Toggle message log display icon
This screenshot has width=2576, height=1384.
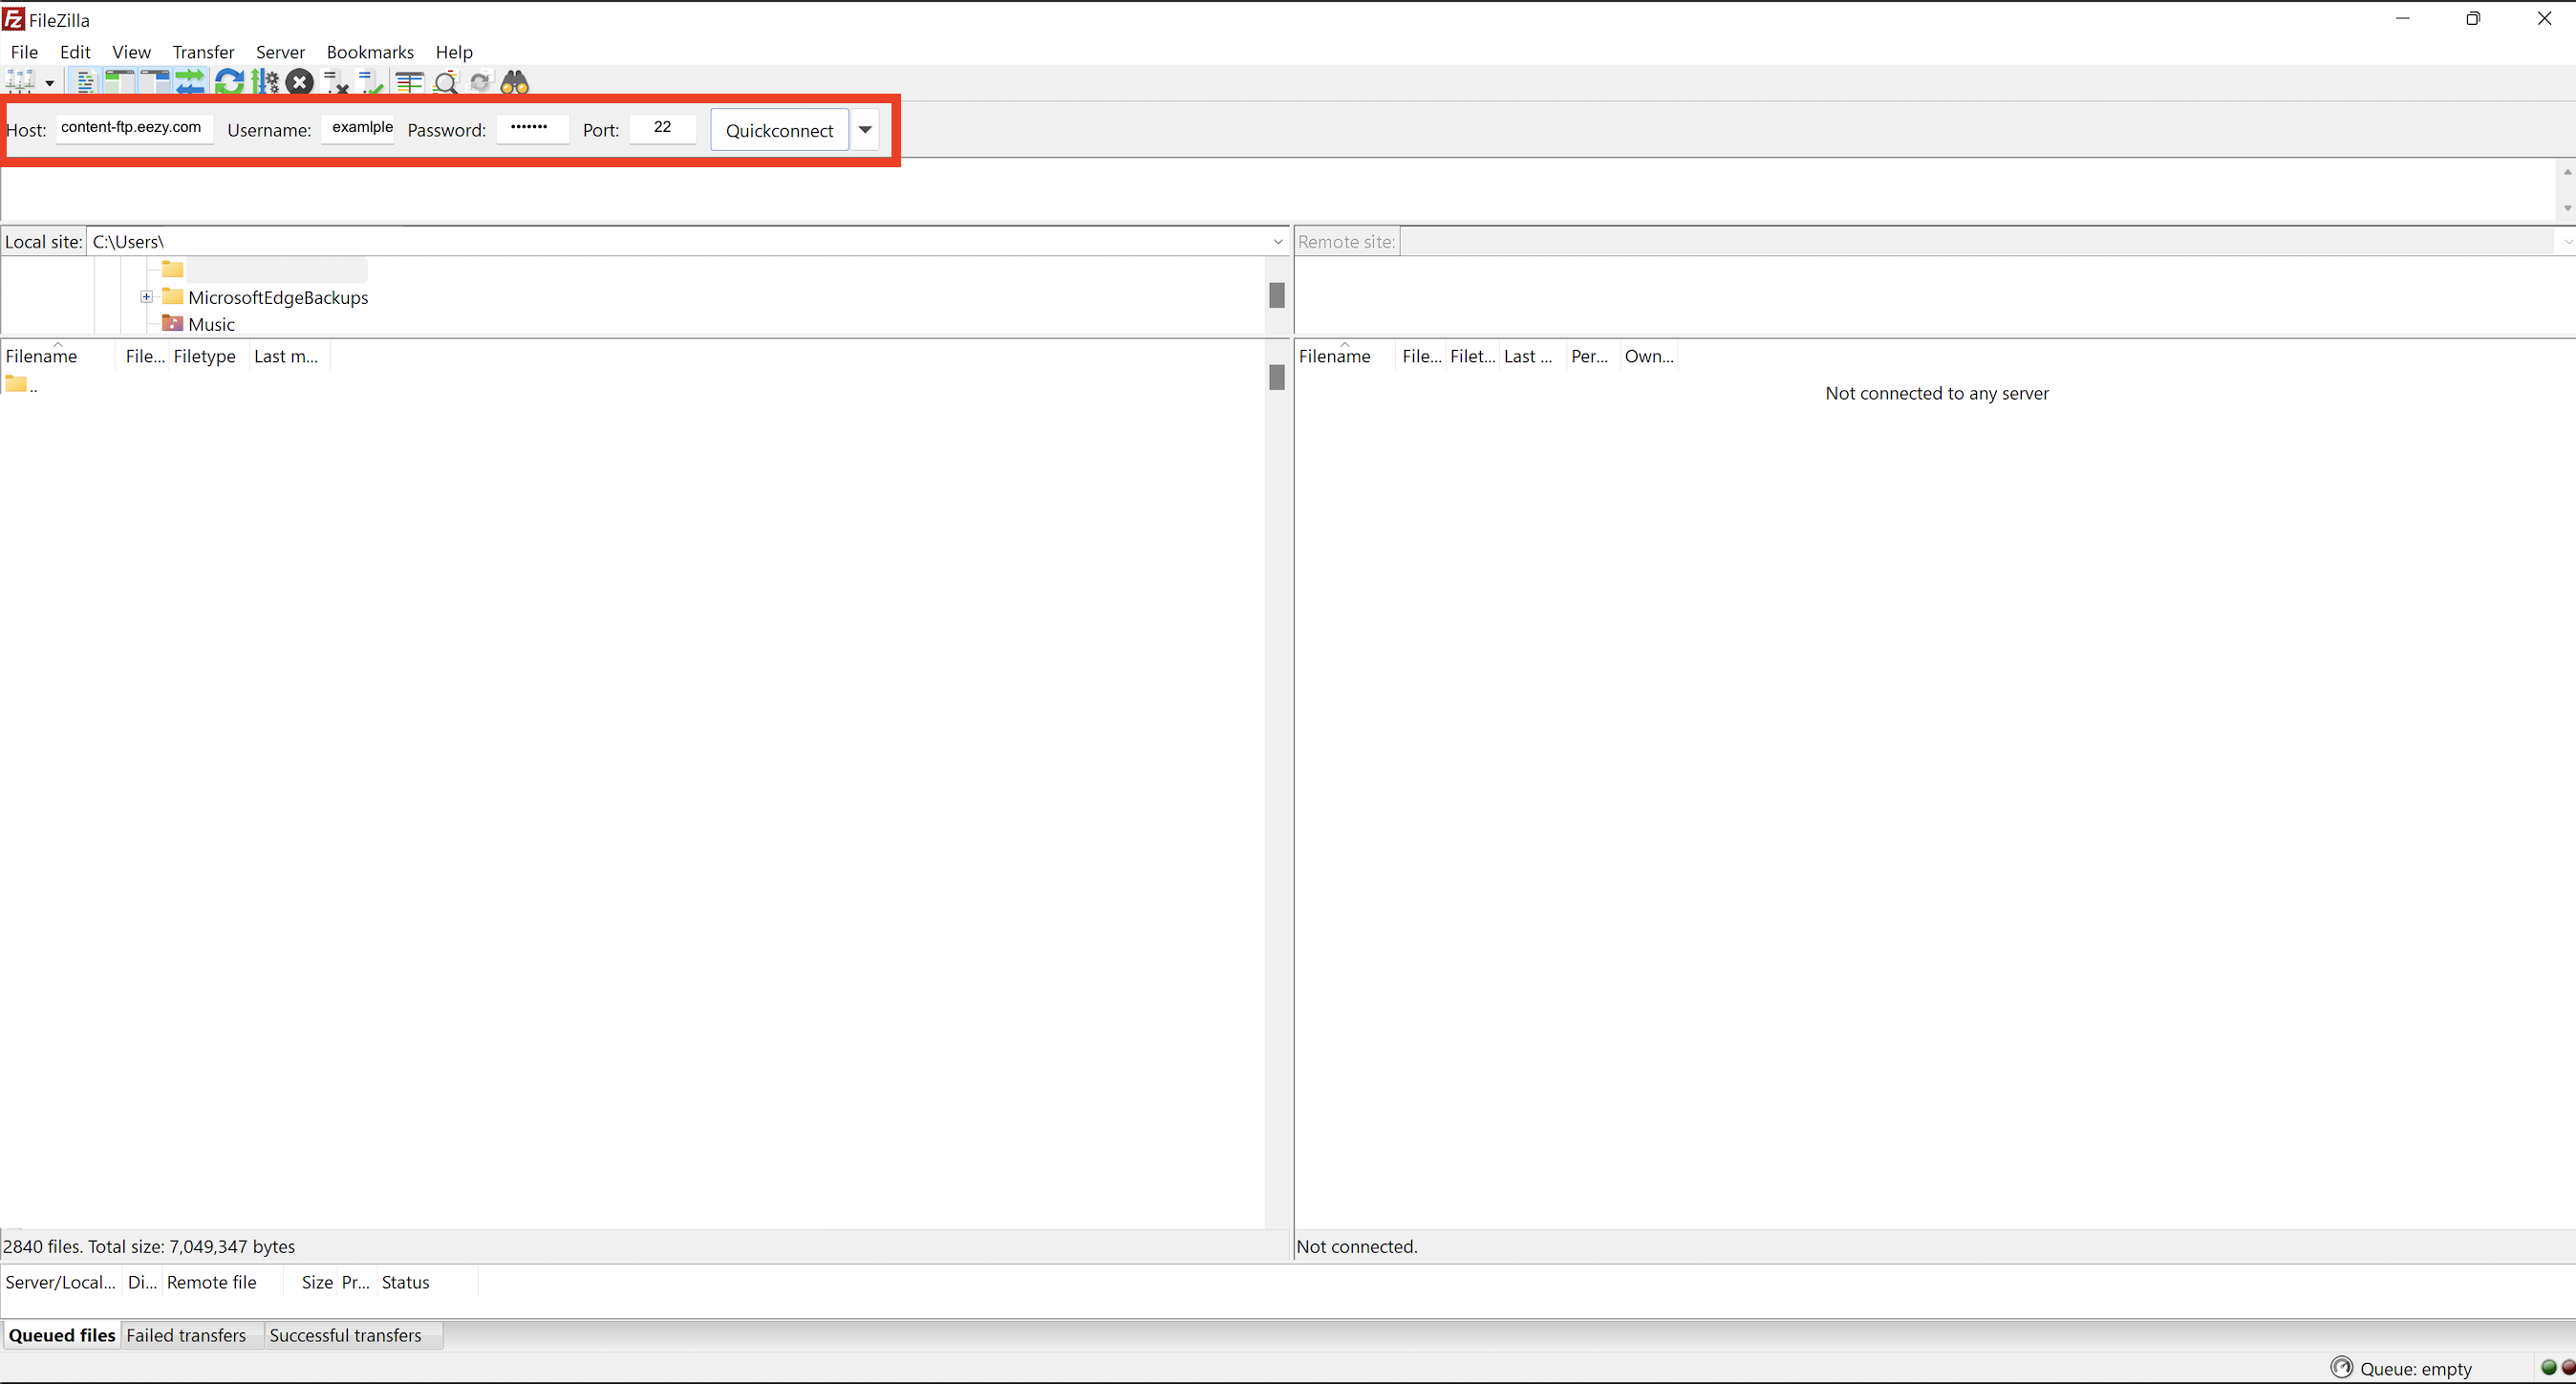[x=86, y=83]
